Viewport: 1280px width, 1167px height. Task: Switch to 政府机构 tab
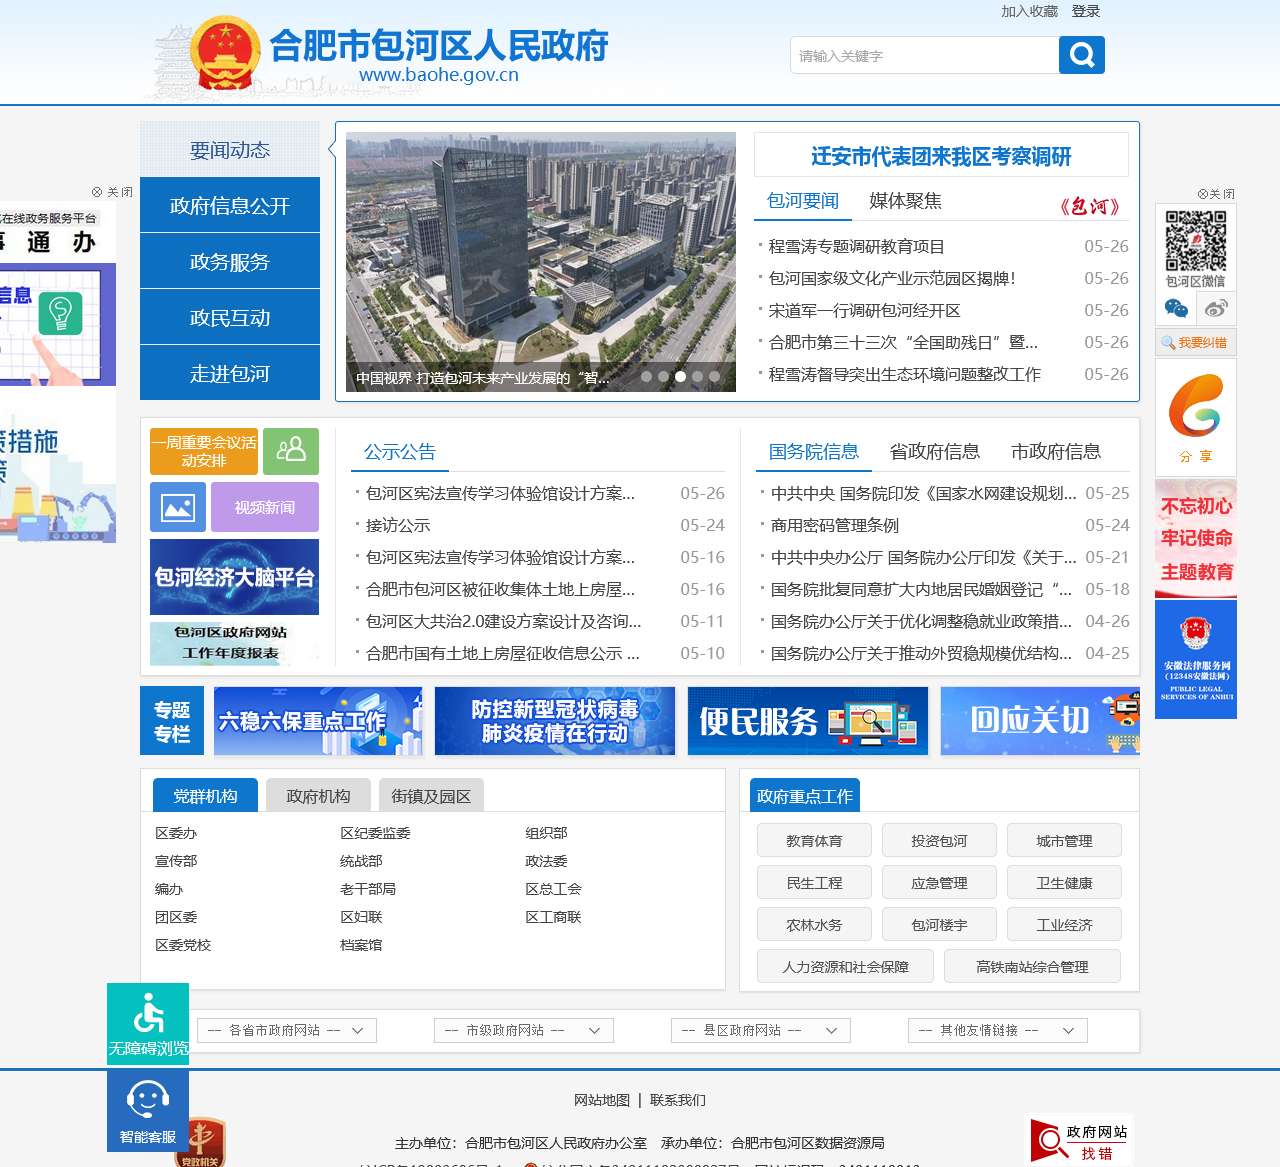(x=318, y=796)
